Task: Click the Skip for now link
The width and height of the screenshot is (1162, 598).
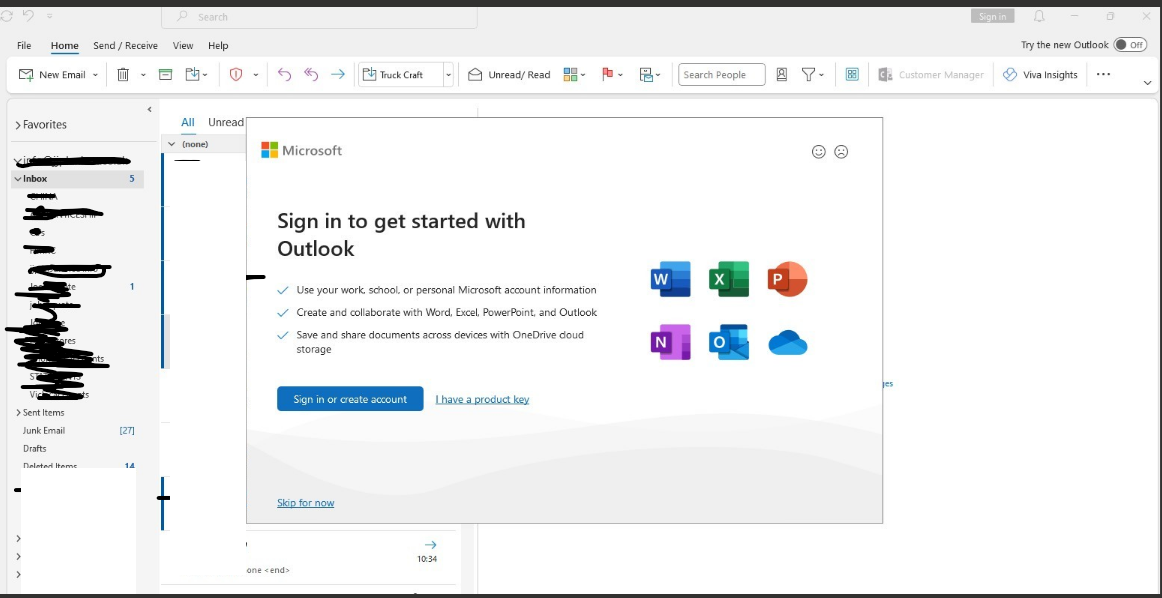Action: (x=305, y=503)
